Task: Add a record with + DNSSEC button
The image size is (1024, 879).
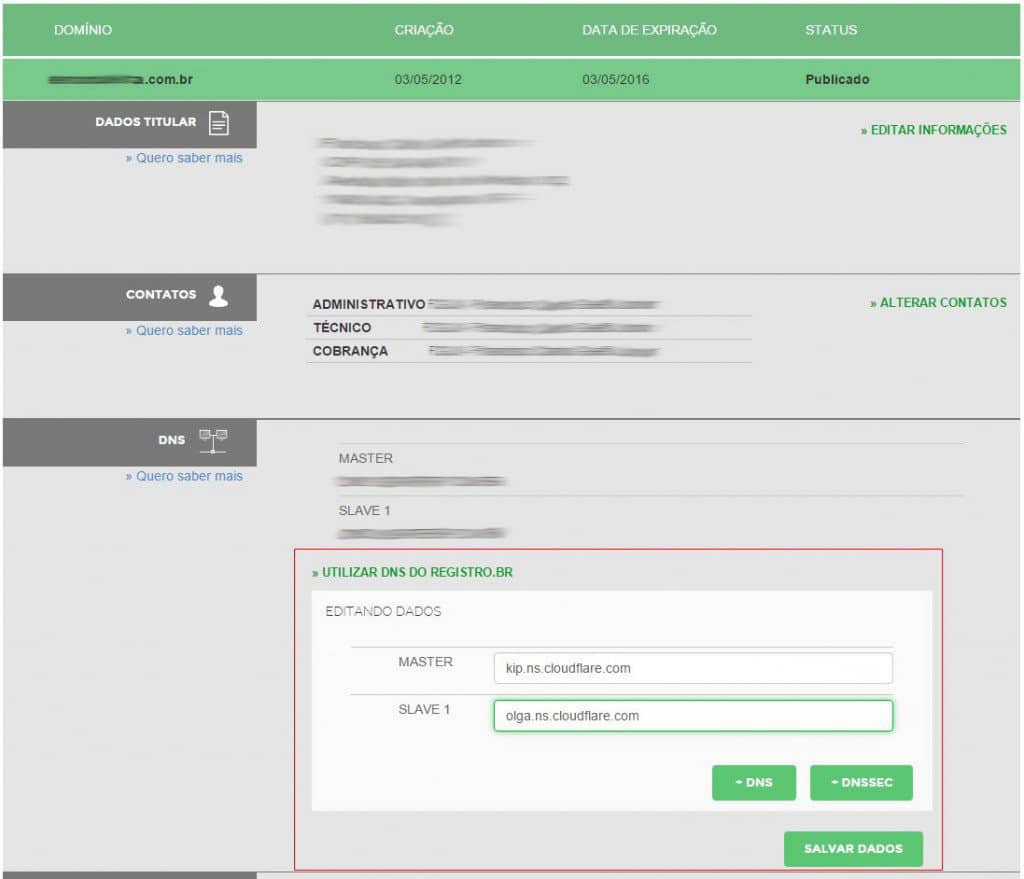Action: 861,782
